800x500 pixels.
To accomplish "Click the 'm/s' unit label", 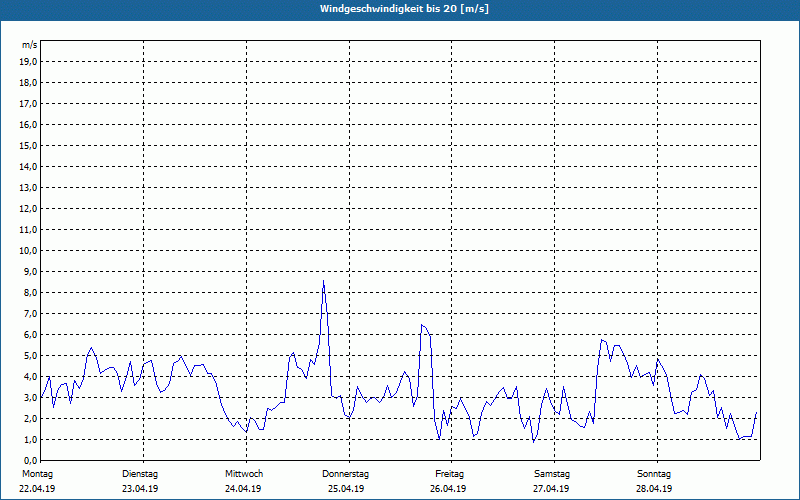I will (x=30, y=45).
